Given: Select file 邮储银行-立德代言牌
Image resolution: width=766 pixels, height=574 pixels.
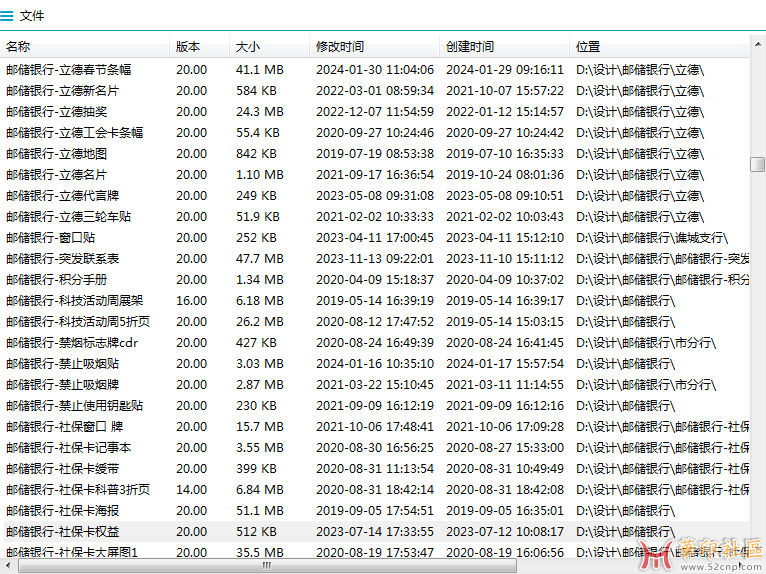Looking at the screenshot, I should point(63,196).
